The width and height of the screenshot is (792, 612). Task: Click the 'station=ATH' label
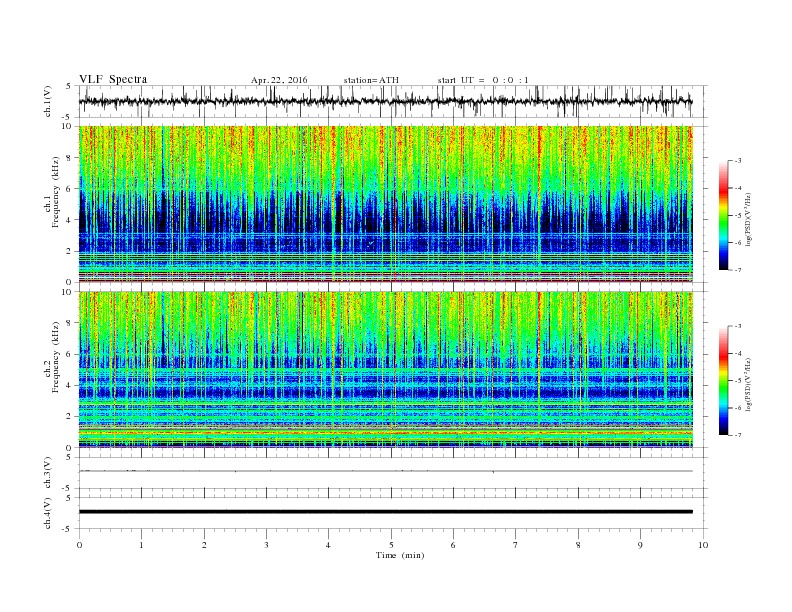coord(371,80)
